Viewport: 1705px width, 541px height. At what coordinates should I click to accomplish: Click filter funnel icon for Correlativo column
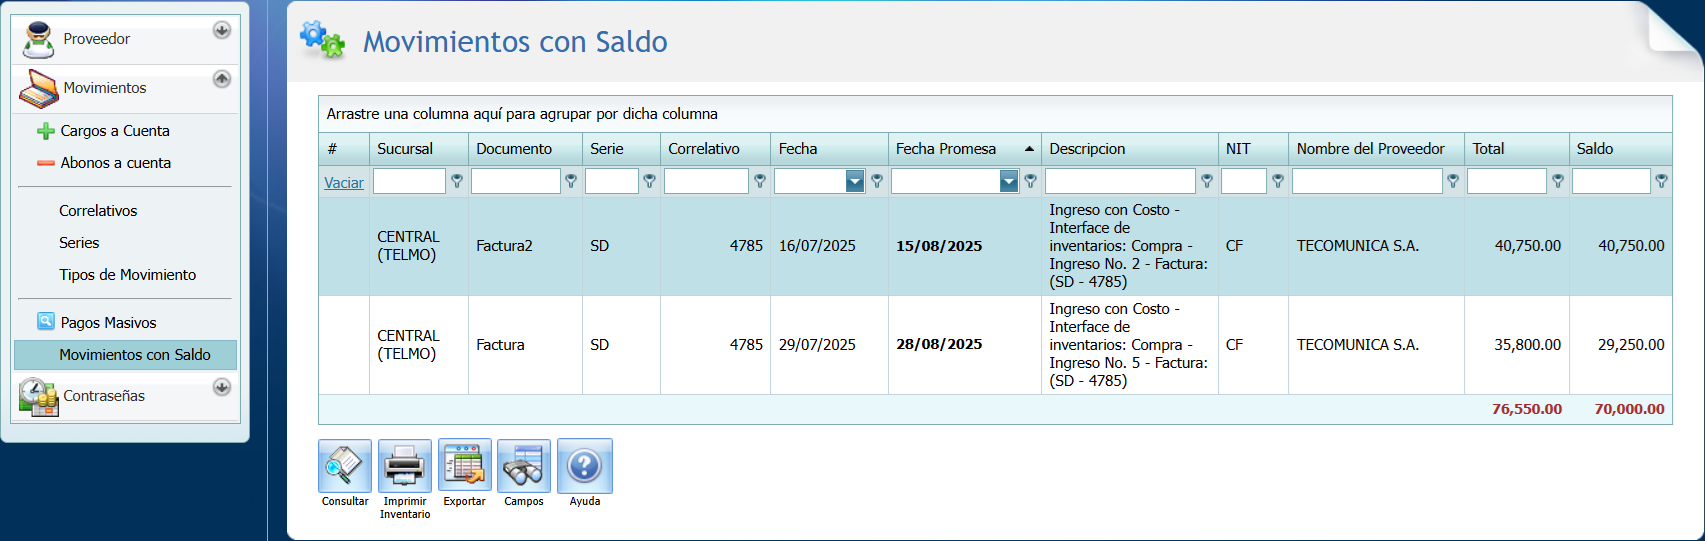click(760, 181)
